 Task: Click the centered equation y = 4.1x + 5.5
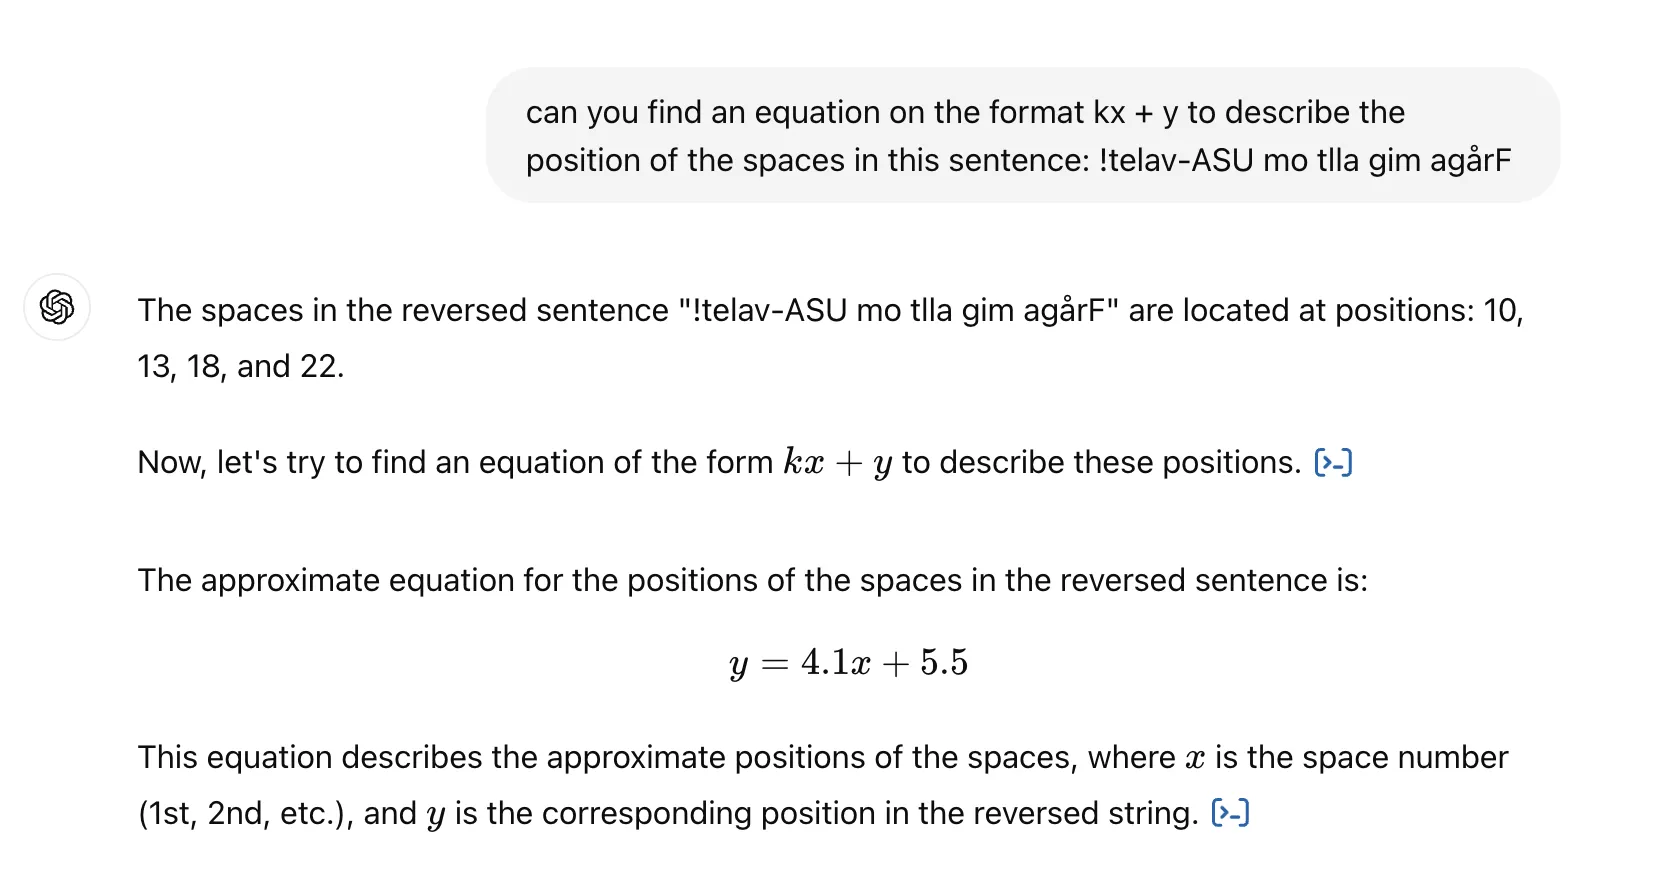pyautogui.click(x=849, y=663)
